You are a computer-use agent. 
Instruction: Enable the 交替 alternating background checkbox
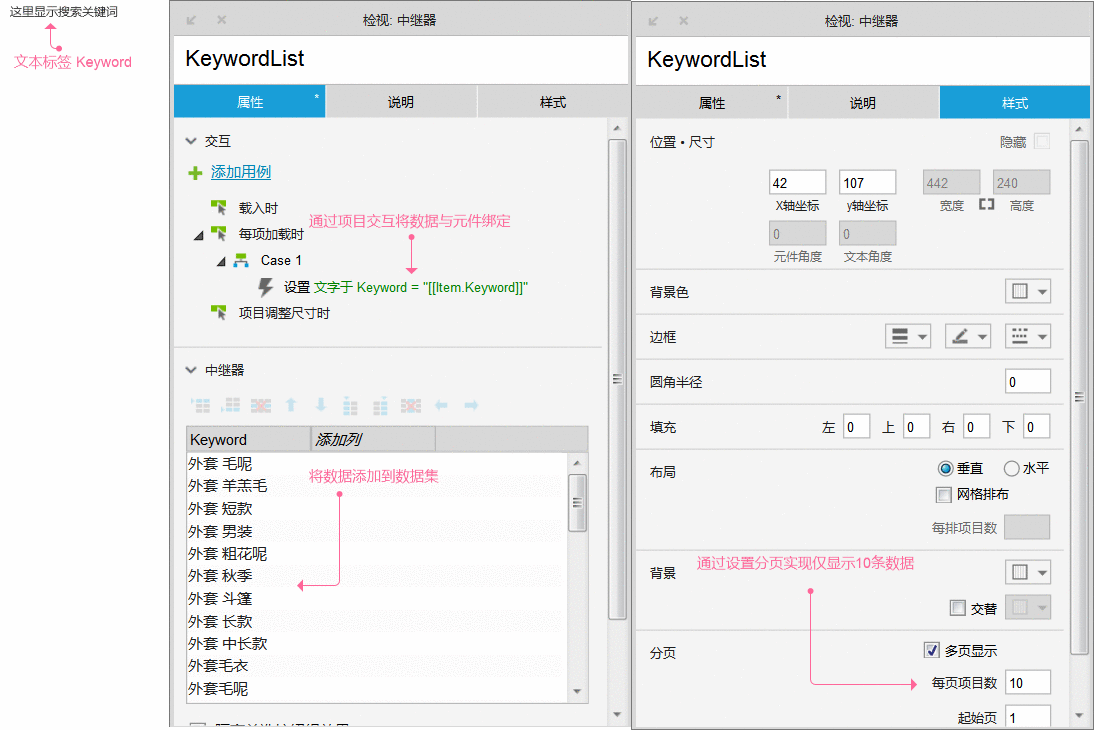(958, 608)
